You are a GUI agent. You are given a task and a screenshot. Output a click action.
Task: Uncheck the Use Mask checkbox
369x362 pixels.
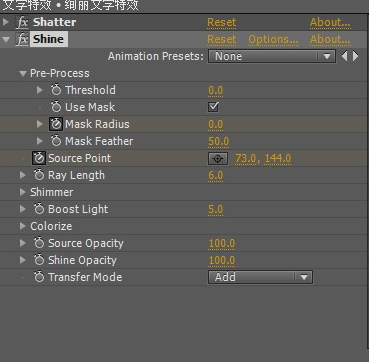pyautogui.click(x=213, y=107)
